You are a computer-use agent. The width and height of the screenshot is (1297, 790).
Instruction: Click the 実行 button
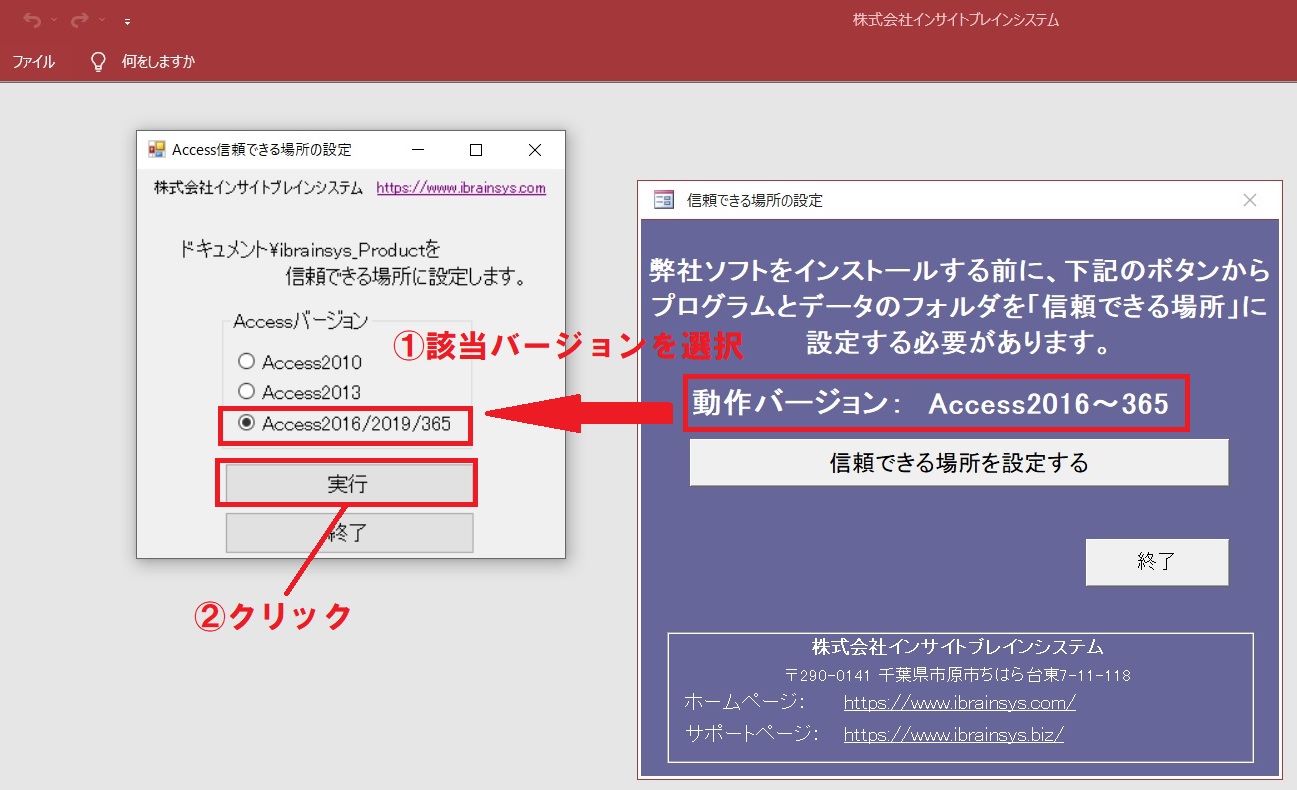point(347,483)
